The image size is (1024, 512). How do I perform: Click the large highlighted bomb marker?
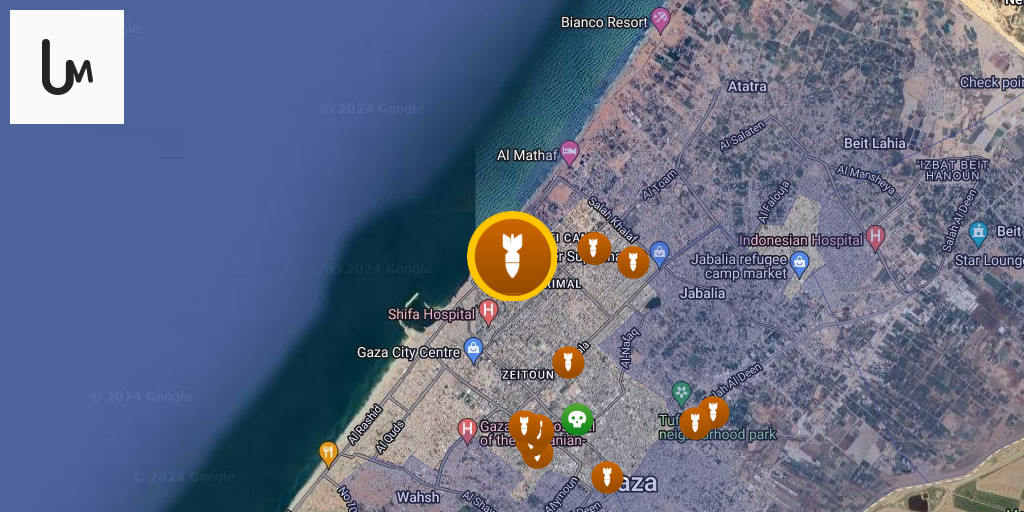512,256
